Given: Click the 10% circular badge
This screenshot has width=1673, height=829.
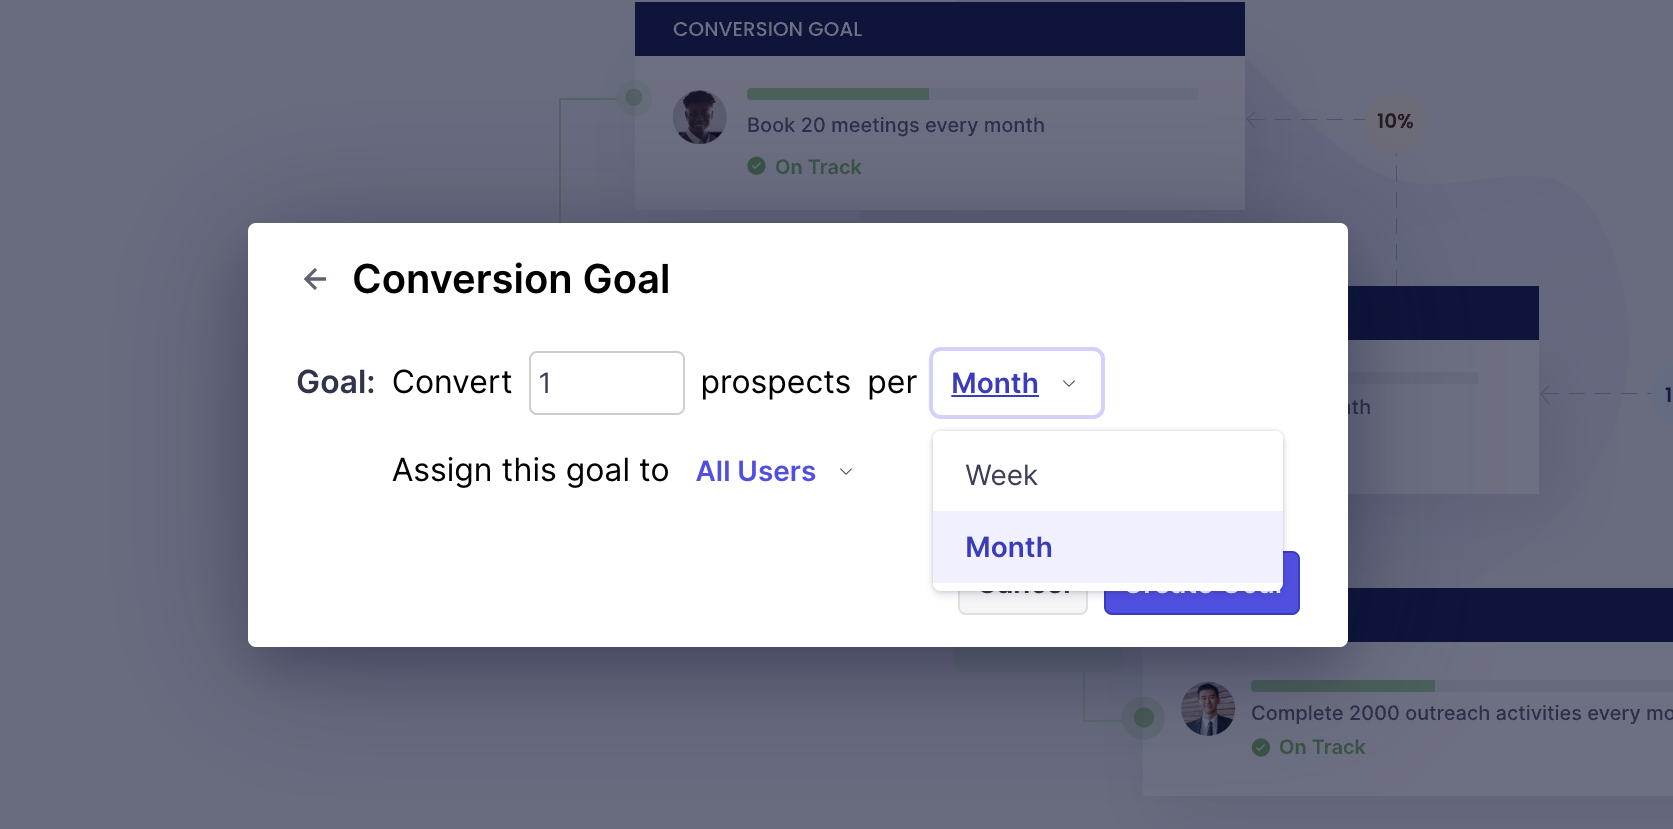Looking at the screenshot, I should (x=1395, y=121).
